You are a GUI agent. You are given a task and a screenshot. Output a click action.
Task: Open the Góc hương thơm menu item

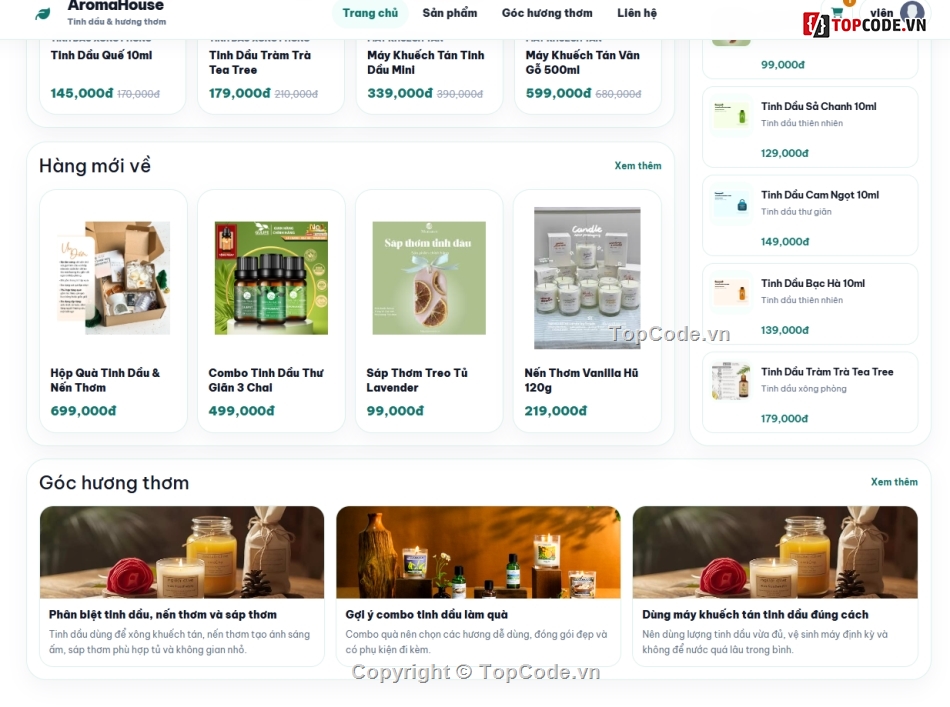coord(547,13)
